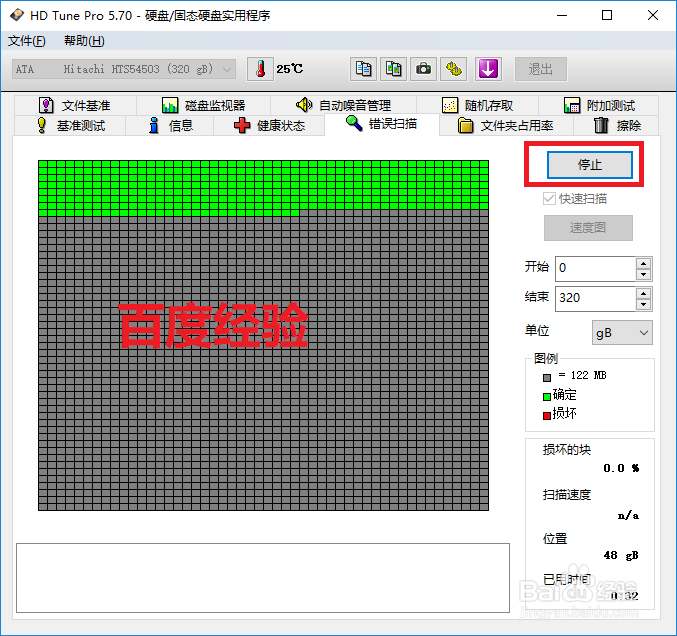Open the 单位 gB unit dropdown
The width and height of the screenshot is (677, 636).
pyautogui.click(x=622, y=332)
